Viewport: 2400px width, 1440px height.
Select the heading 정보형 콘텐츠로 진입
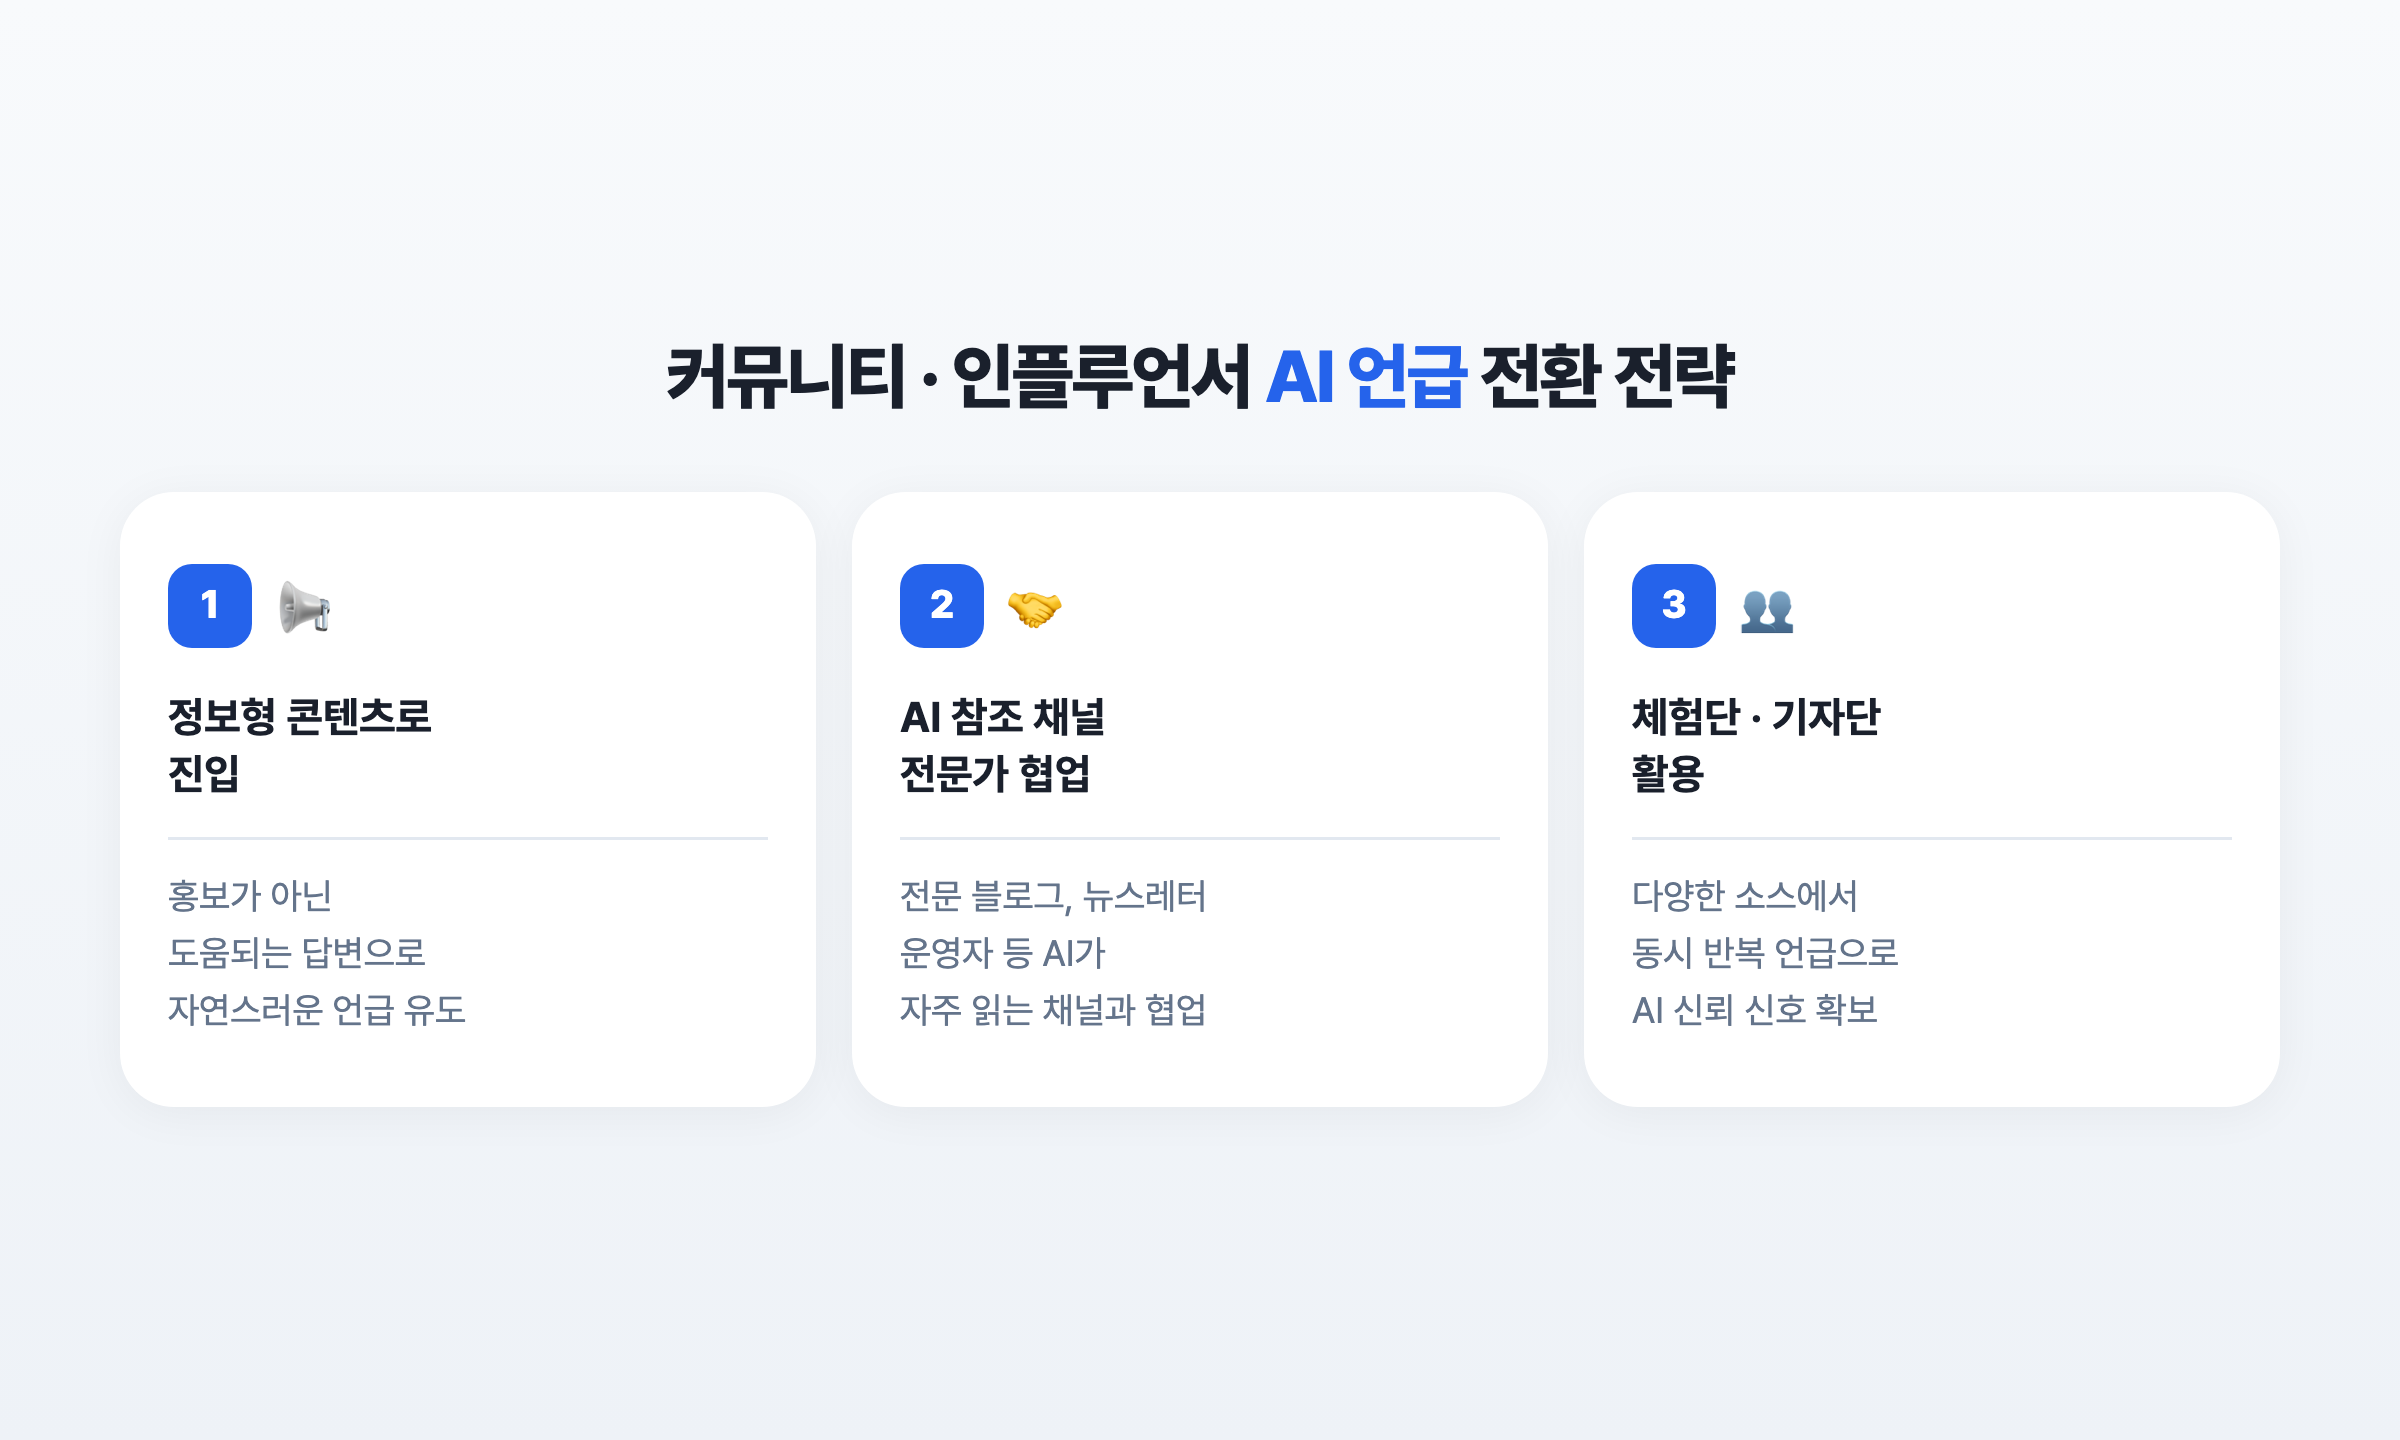(x=300, y=745)
